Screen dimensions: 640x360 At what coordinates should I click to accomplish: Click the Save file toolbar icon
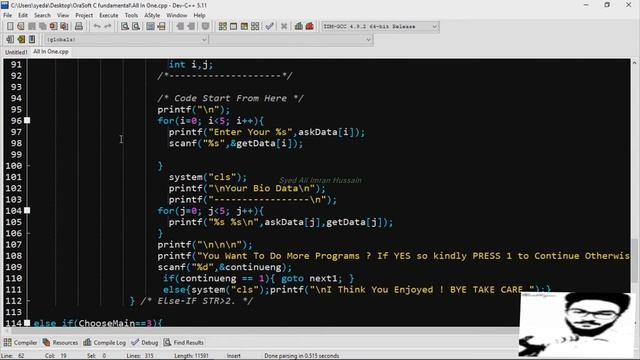[31, 27]
